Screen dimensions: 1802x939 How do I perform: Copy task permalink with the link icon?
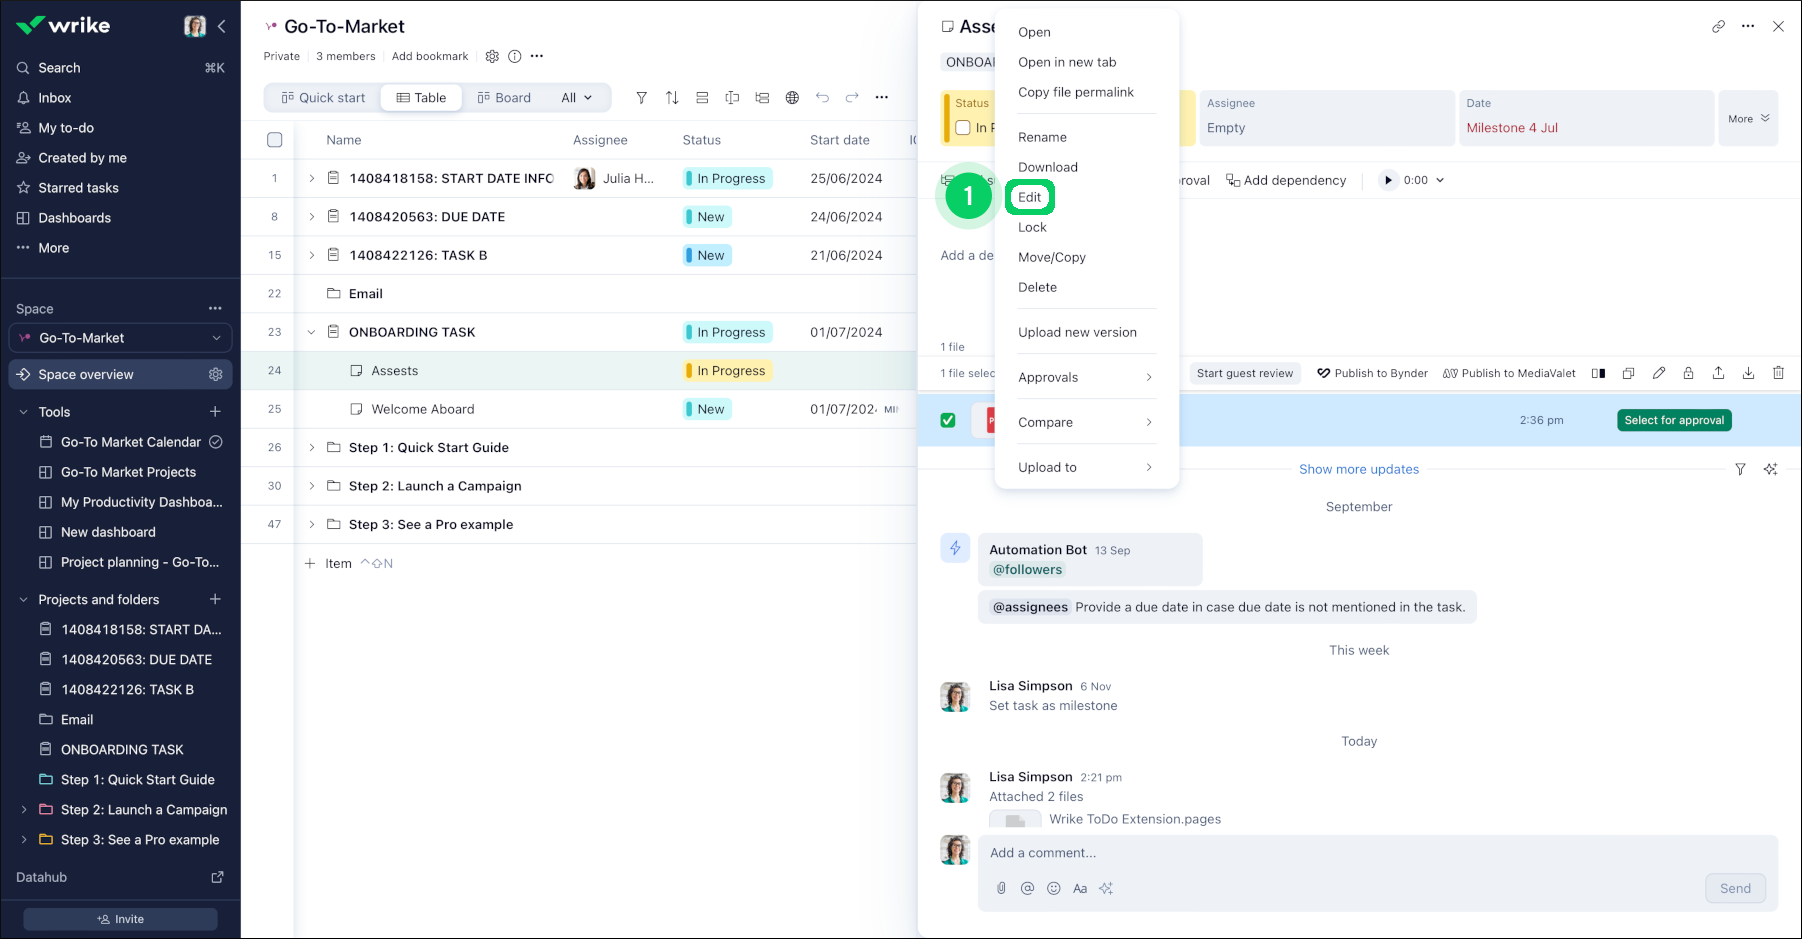coord(1718,27)
